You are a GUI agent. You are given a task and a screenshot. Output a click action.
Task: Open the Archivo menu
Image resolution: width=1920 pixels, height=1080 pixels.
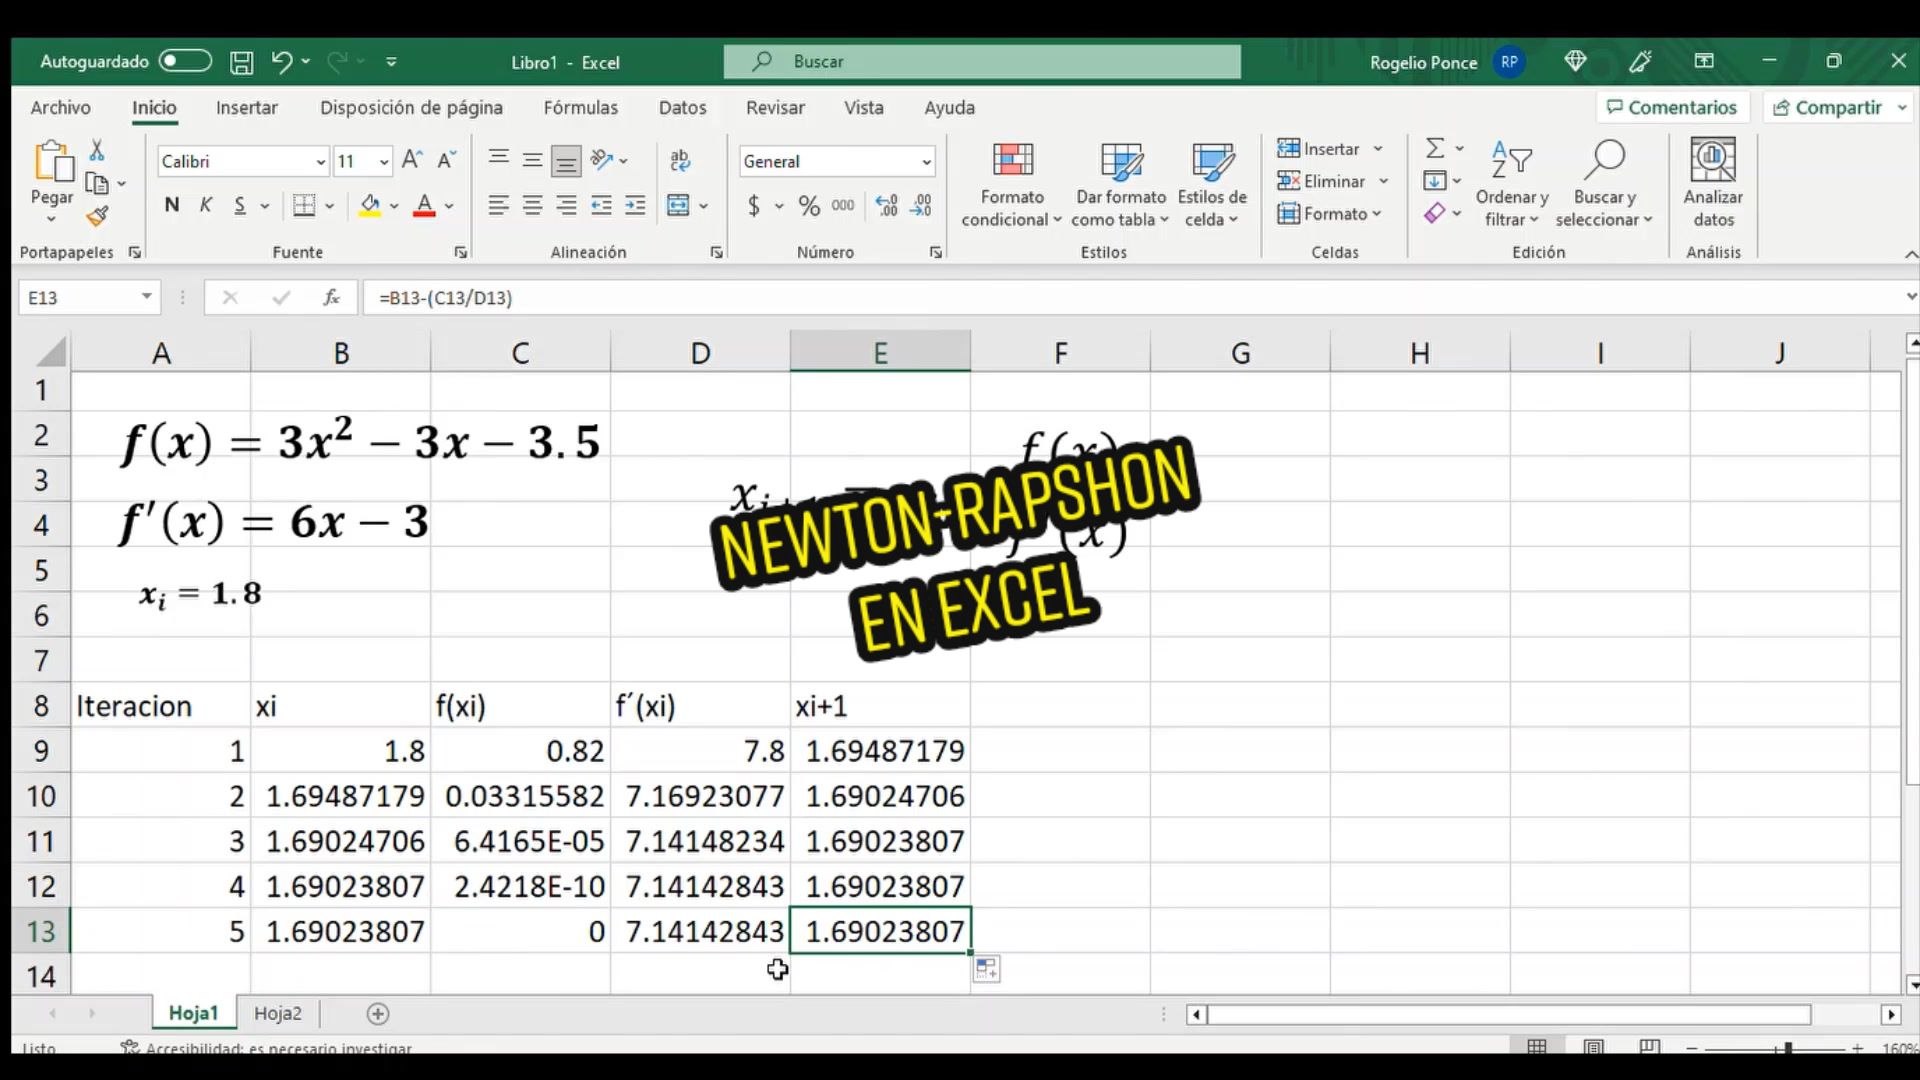(60, 107)
